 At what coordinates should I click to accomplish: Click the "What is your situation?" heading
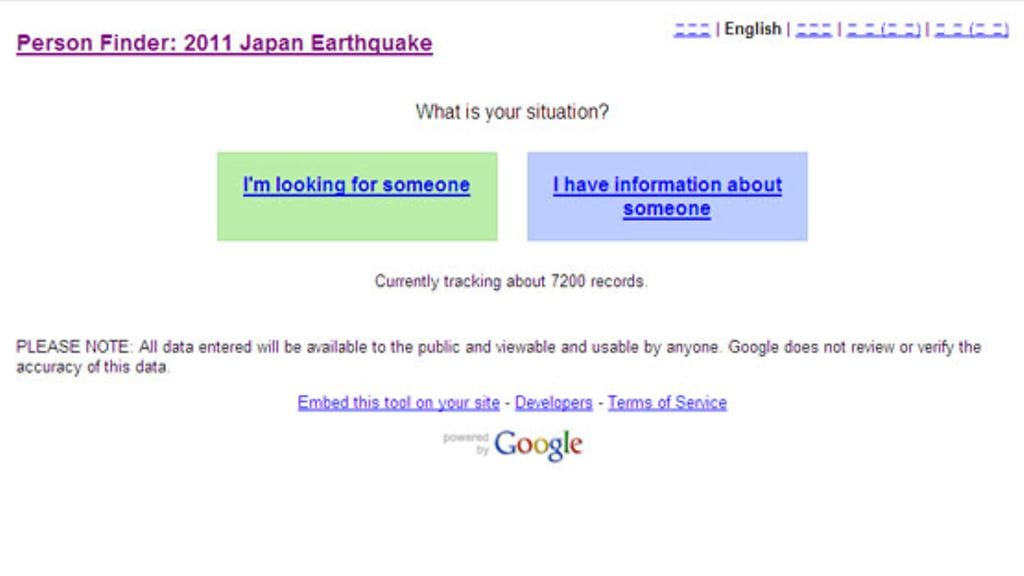512,112
